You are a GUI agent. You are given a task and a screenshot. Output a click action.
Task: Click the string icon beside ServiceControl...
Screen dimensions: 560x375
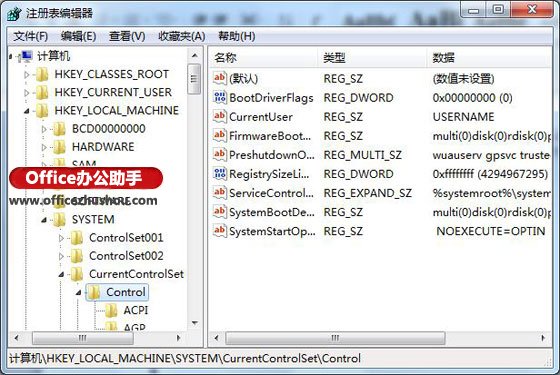tap(219, 193)
